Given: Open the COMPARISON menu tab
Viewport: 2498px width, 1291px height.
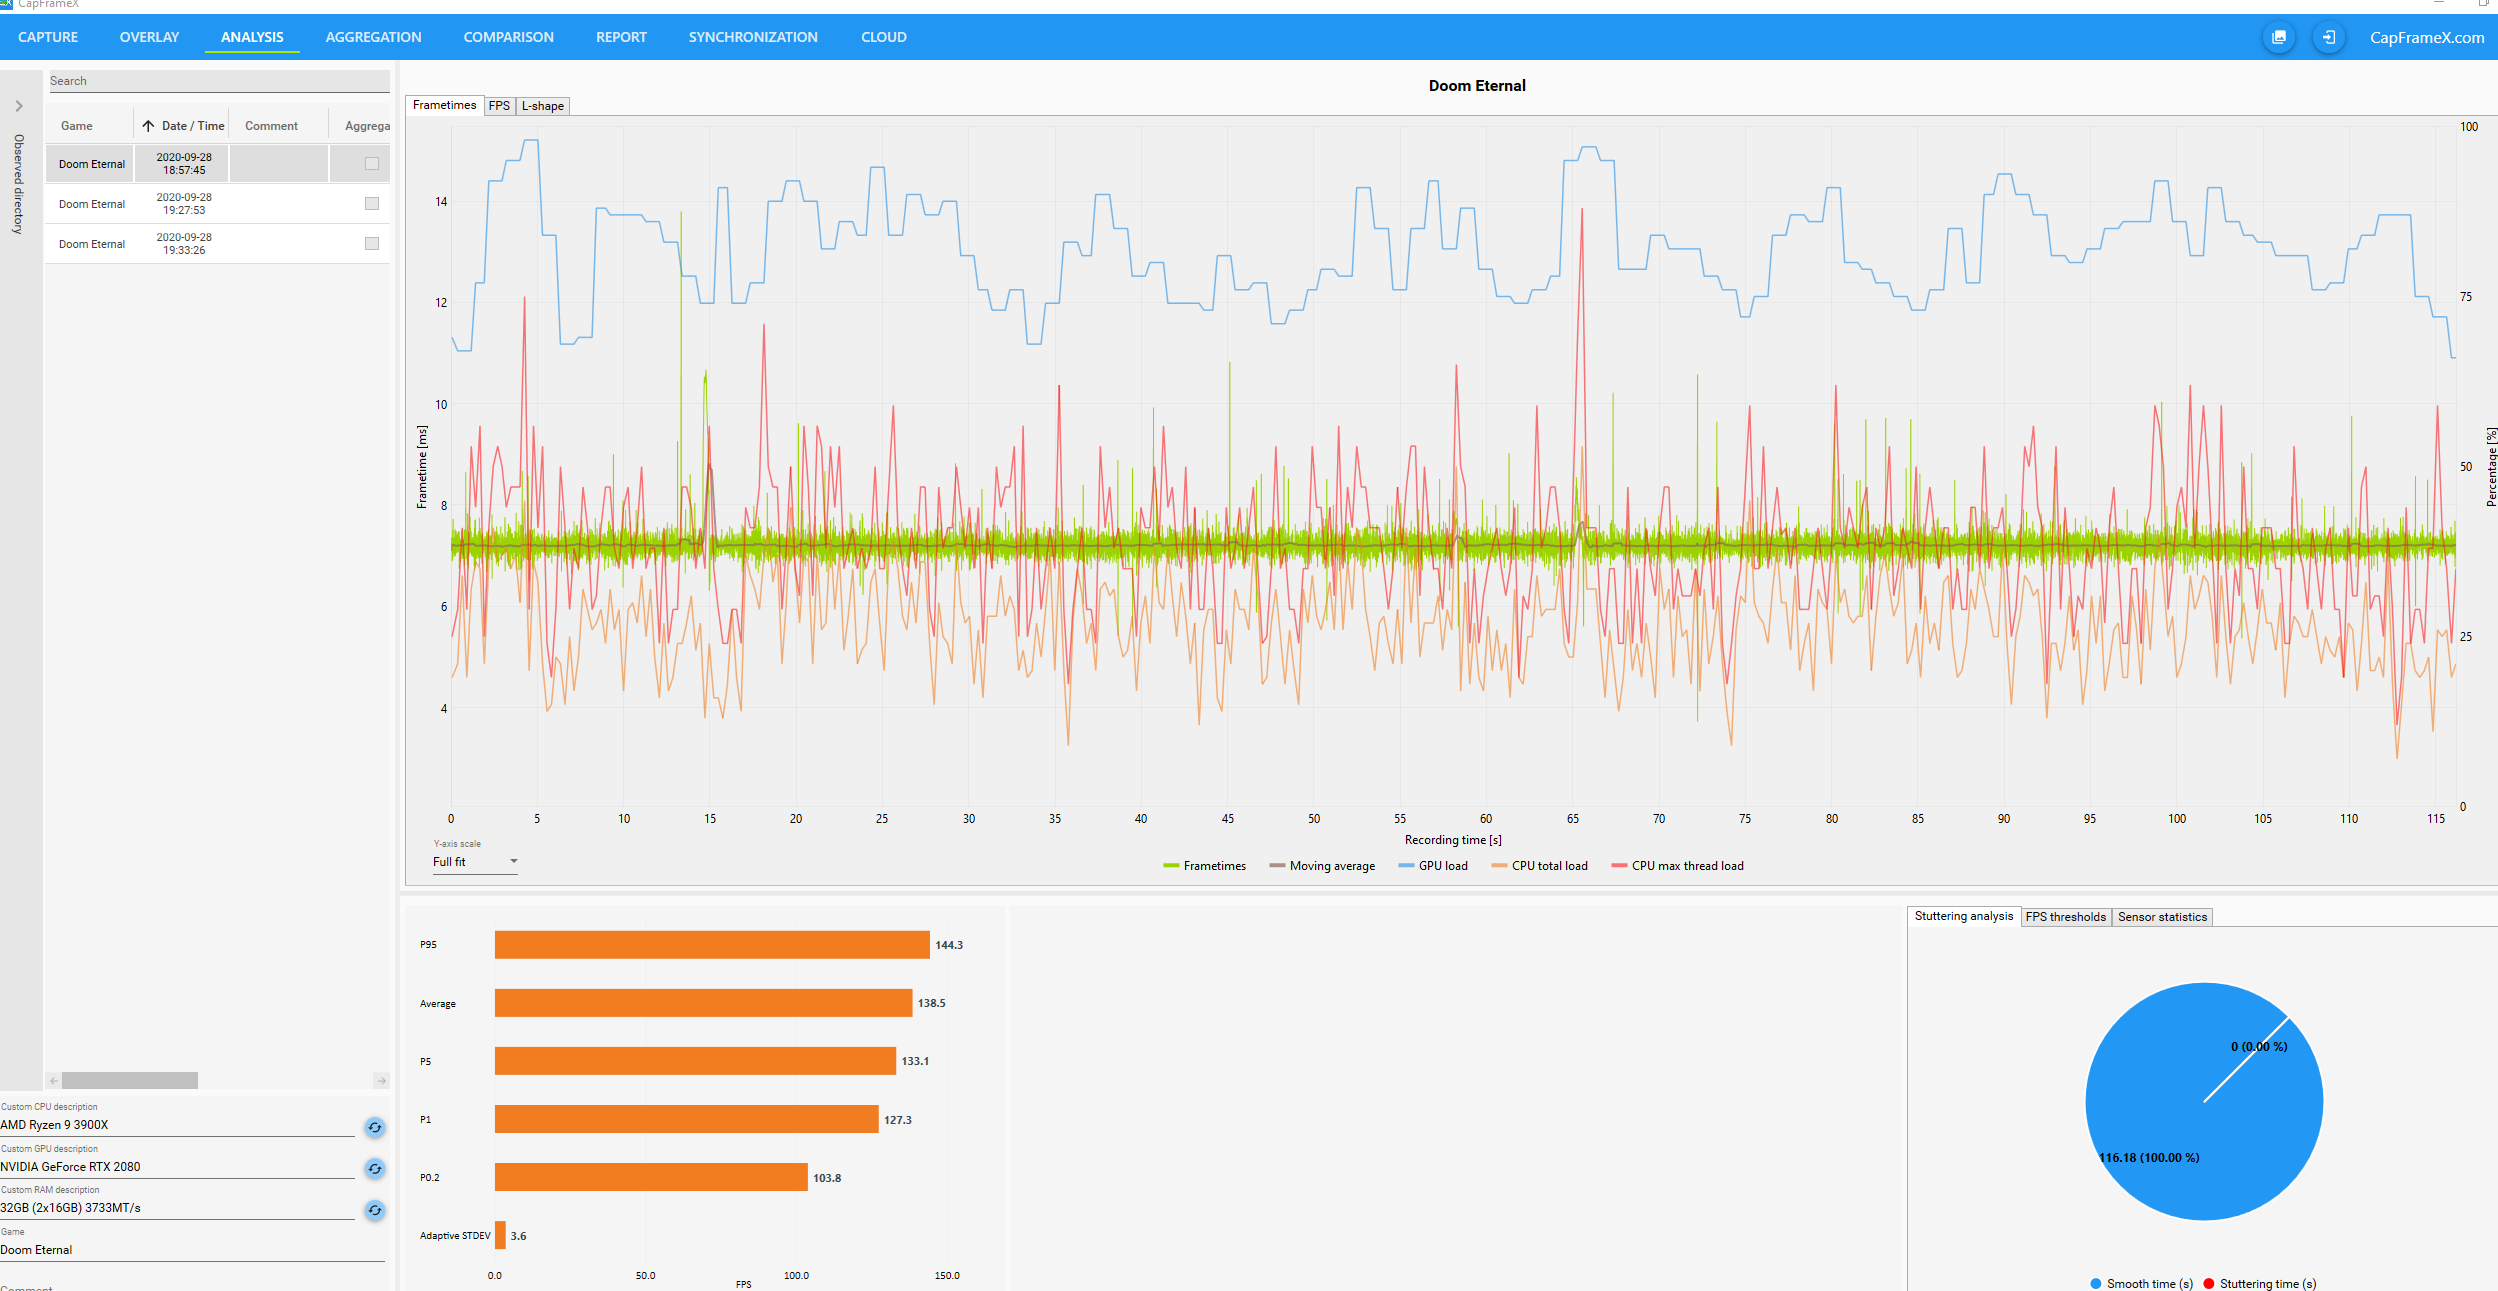Looking at the screenshot, I should (508, 37).
